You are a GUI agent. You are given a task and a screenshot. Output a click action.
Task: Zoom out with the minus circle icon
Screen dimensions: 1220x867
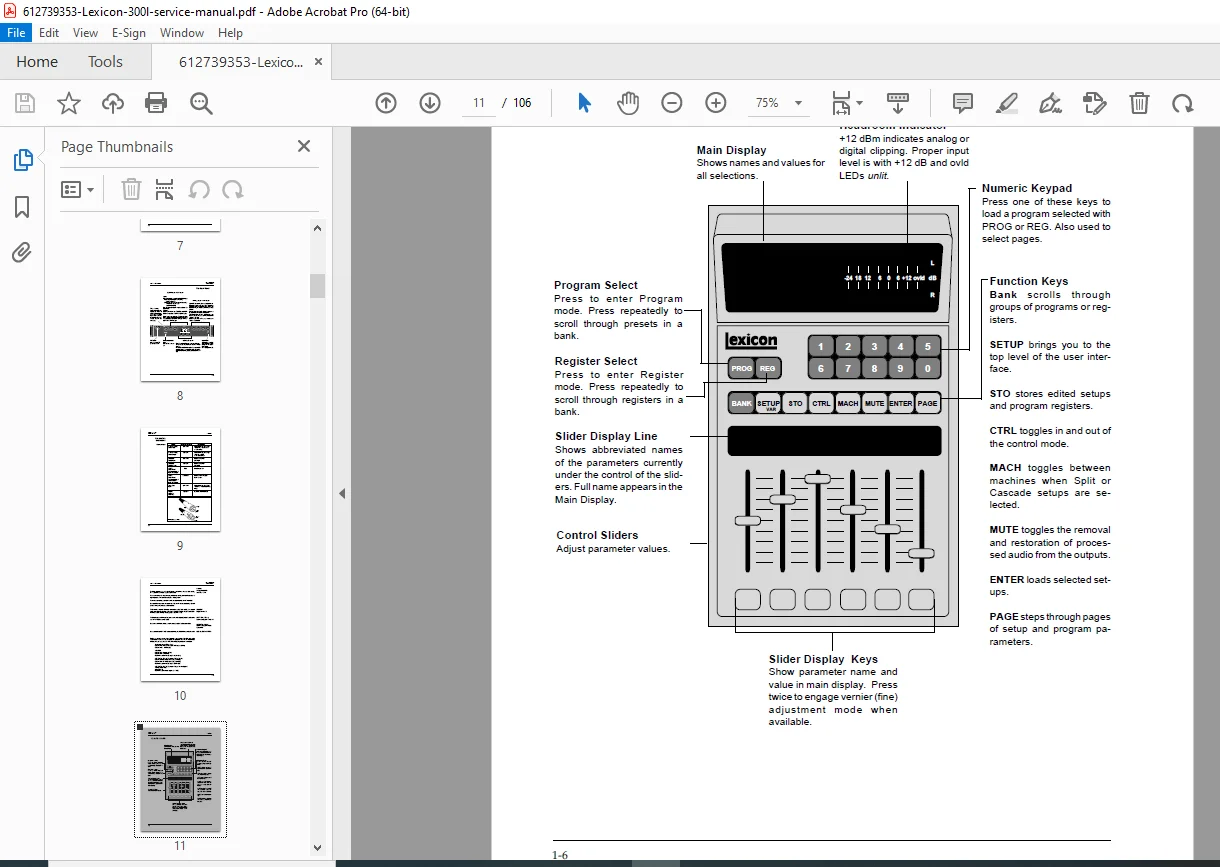[x=672, y=103]
